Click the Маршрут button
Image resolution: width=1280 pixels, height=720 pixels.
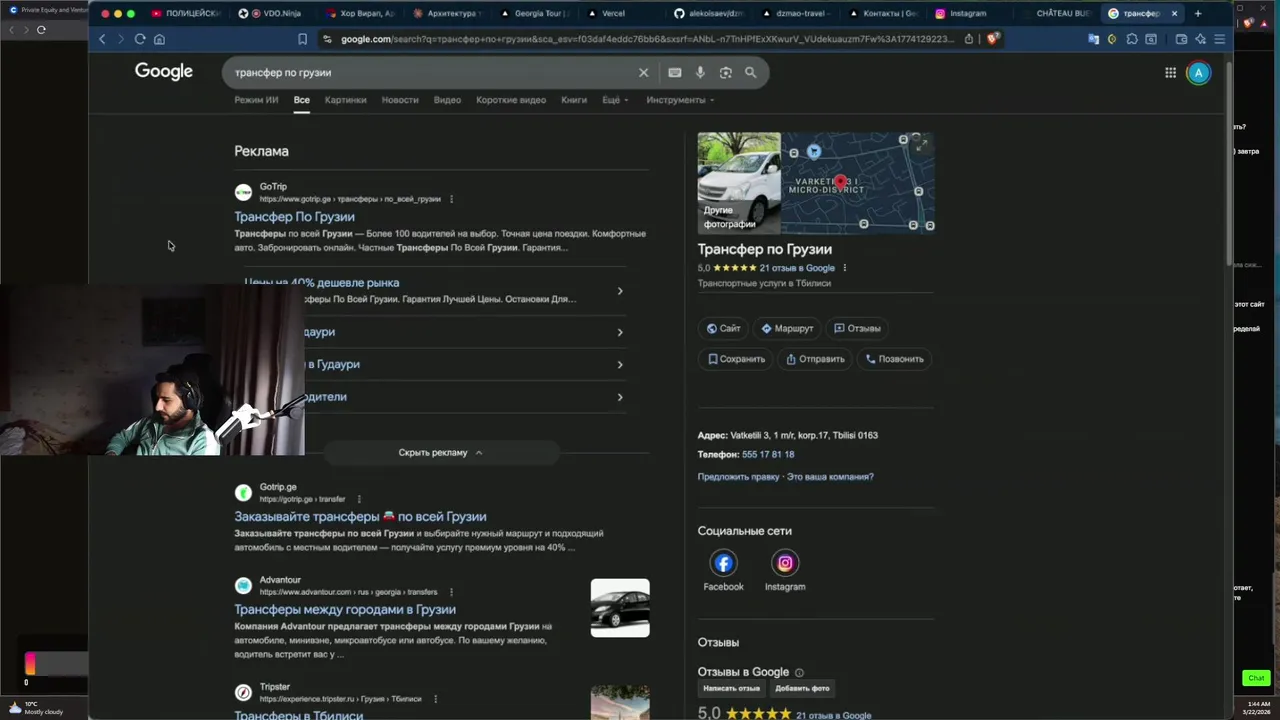coord(787,328)
